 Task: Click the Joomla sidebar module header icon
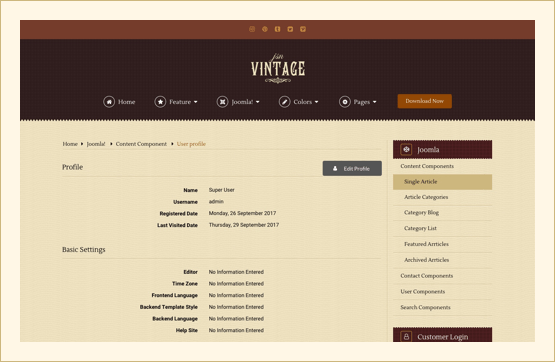pyautogui.click(x=406, y=149)
